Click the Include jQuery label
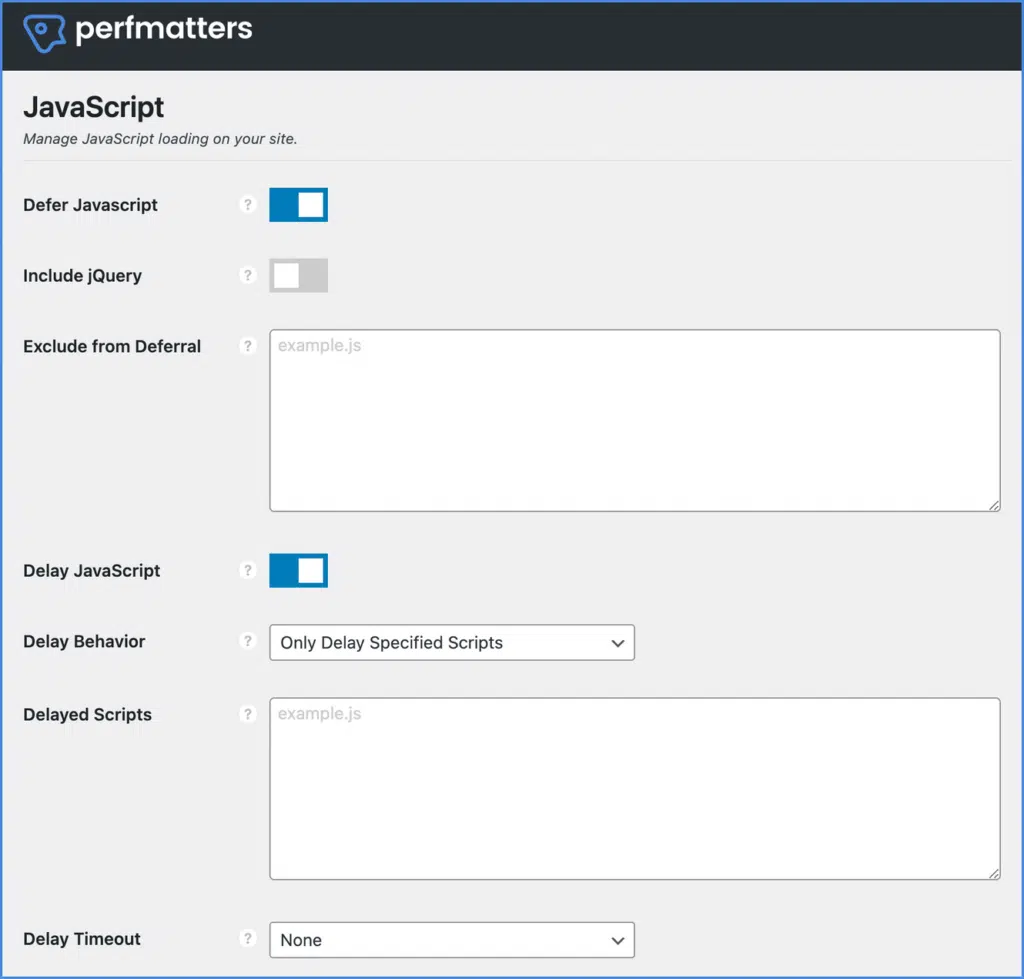This screenshot has height=979, width=1024. point(82,276)
